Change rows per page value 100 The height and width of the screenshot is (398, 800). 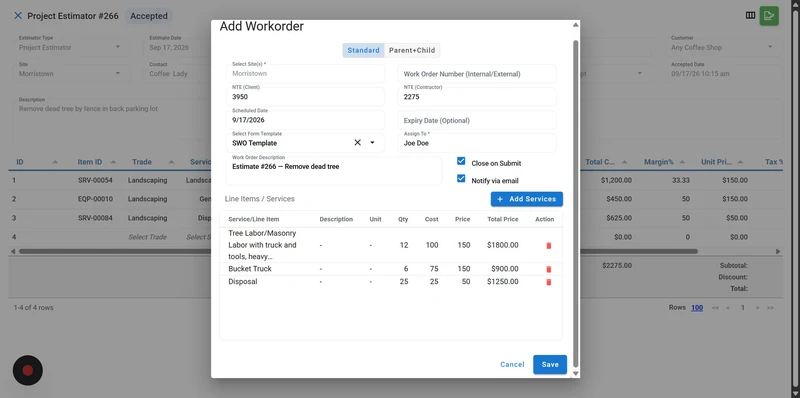[697, 308]
